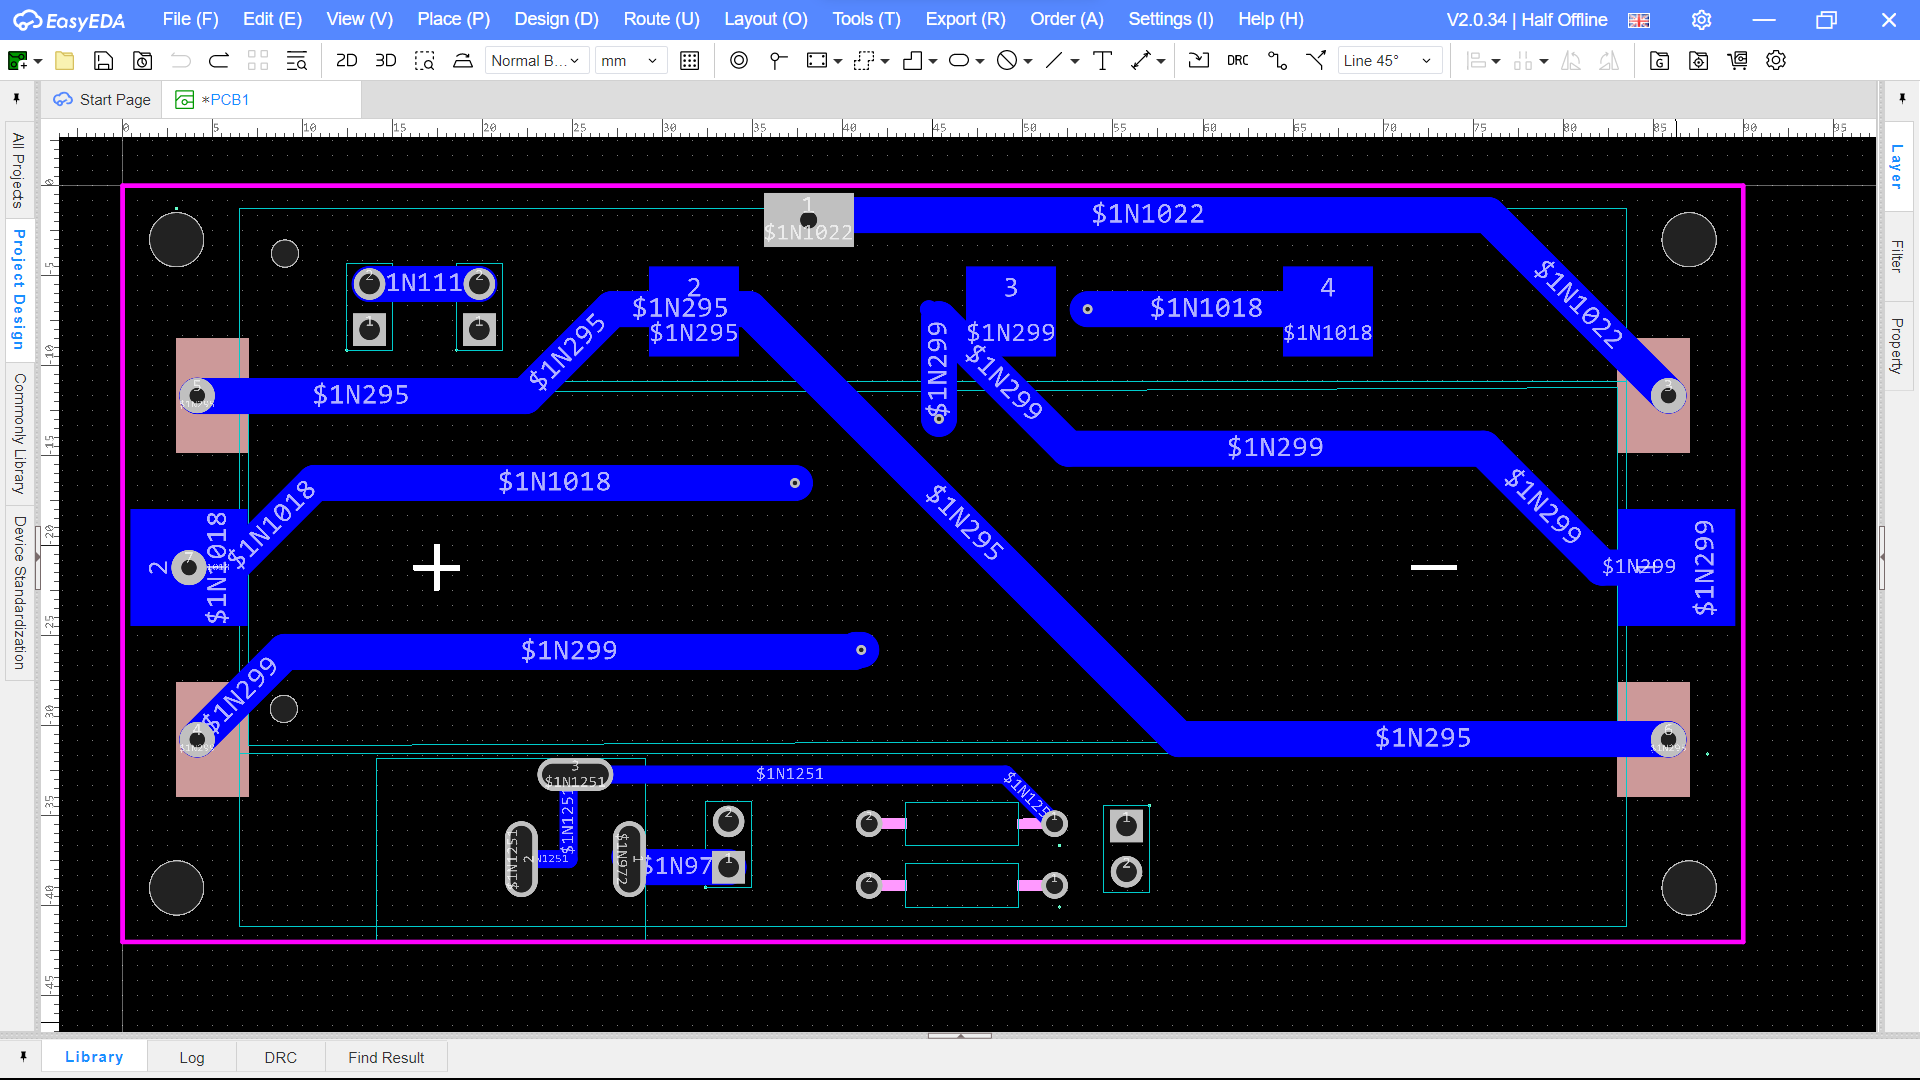Open the Layer side panel
The height and width of the screenshot is (1080, 1920).
[1897, 166]
